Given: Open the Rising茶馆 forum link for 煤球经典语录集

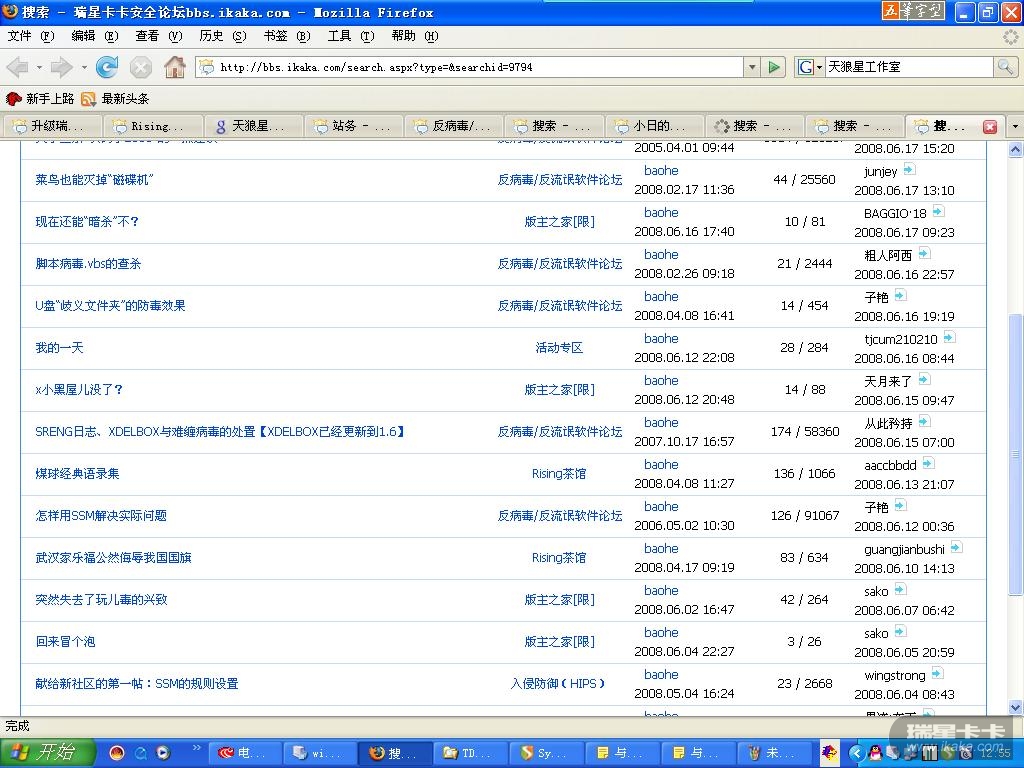Looking at the screenshot, I should [559, 474].
